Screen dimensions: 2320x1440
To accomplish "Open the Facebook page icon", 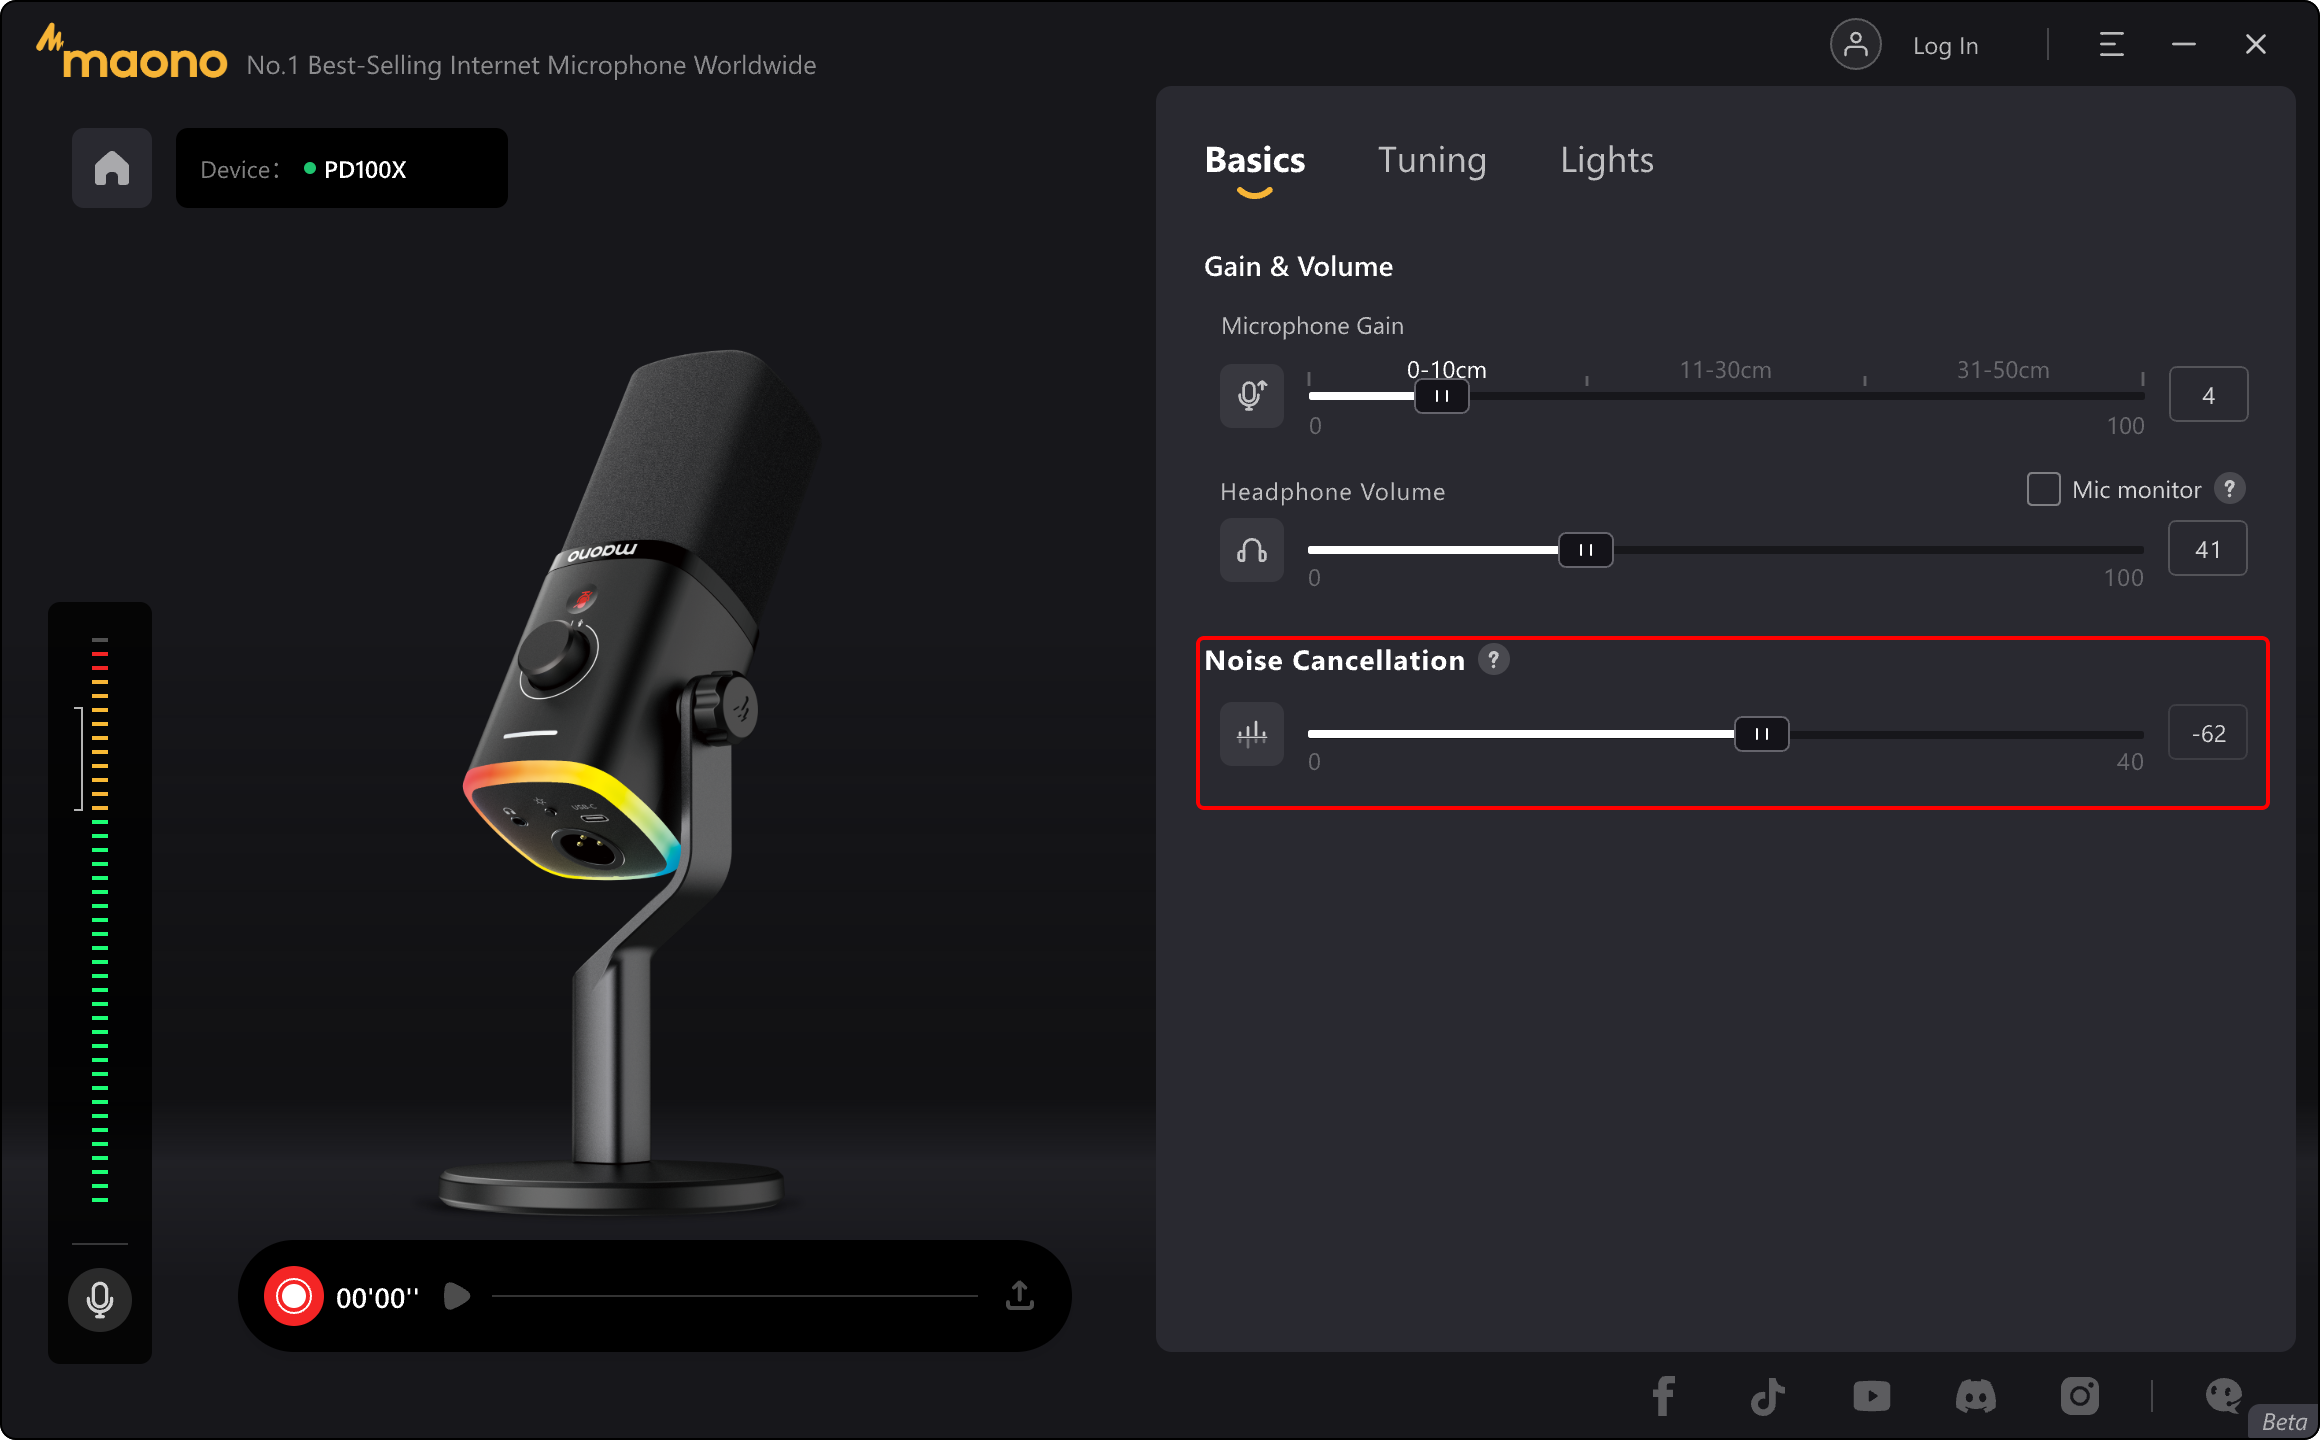I will (x=1664, y=1396).
